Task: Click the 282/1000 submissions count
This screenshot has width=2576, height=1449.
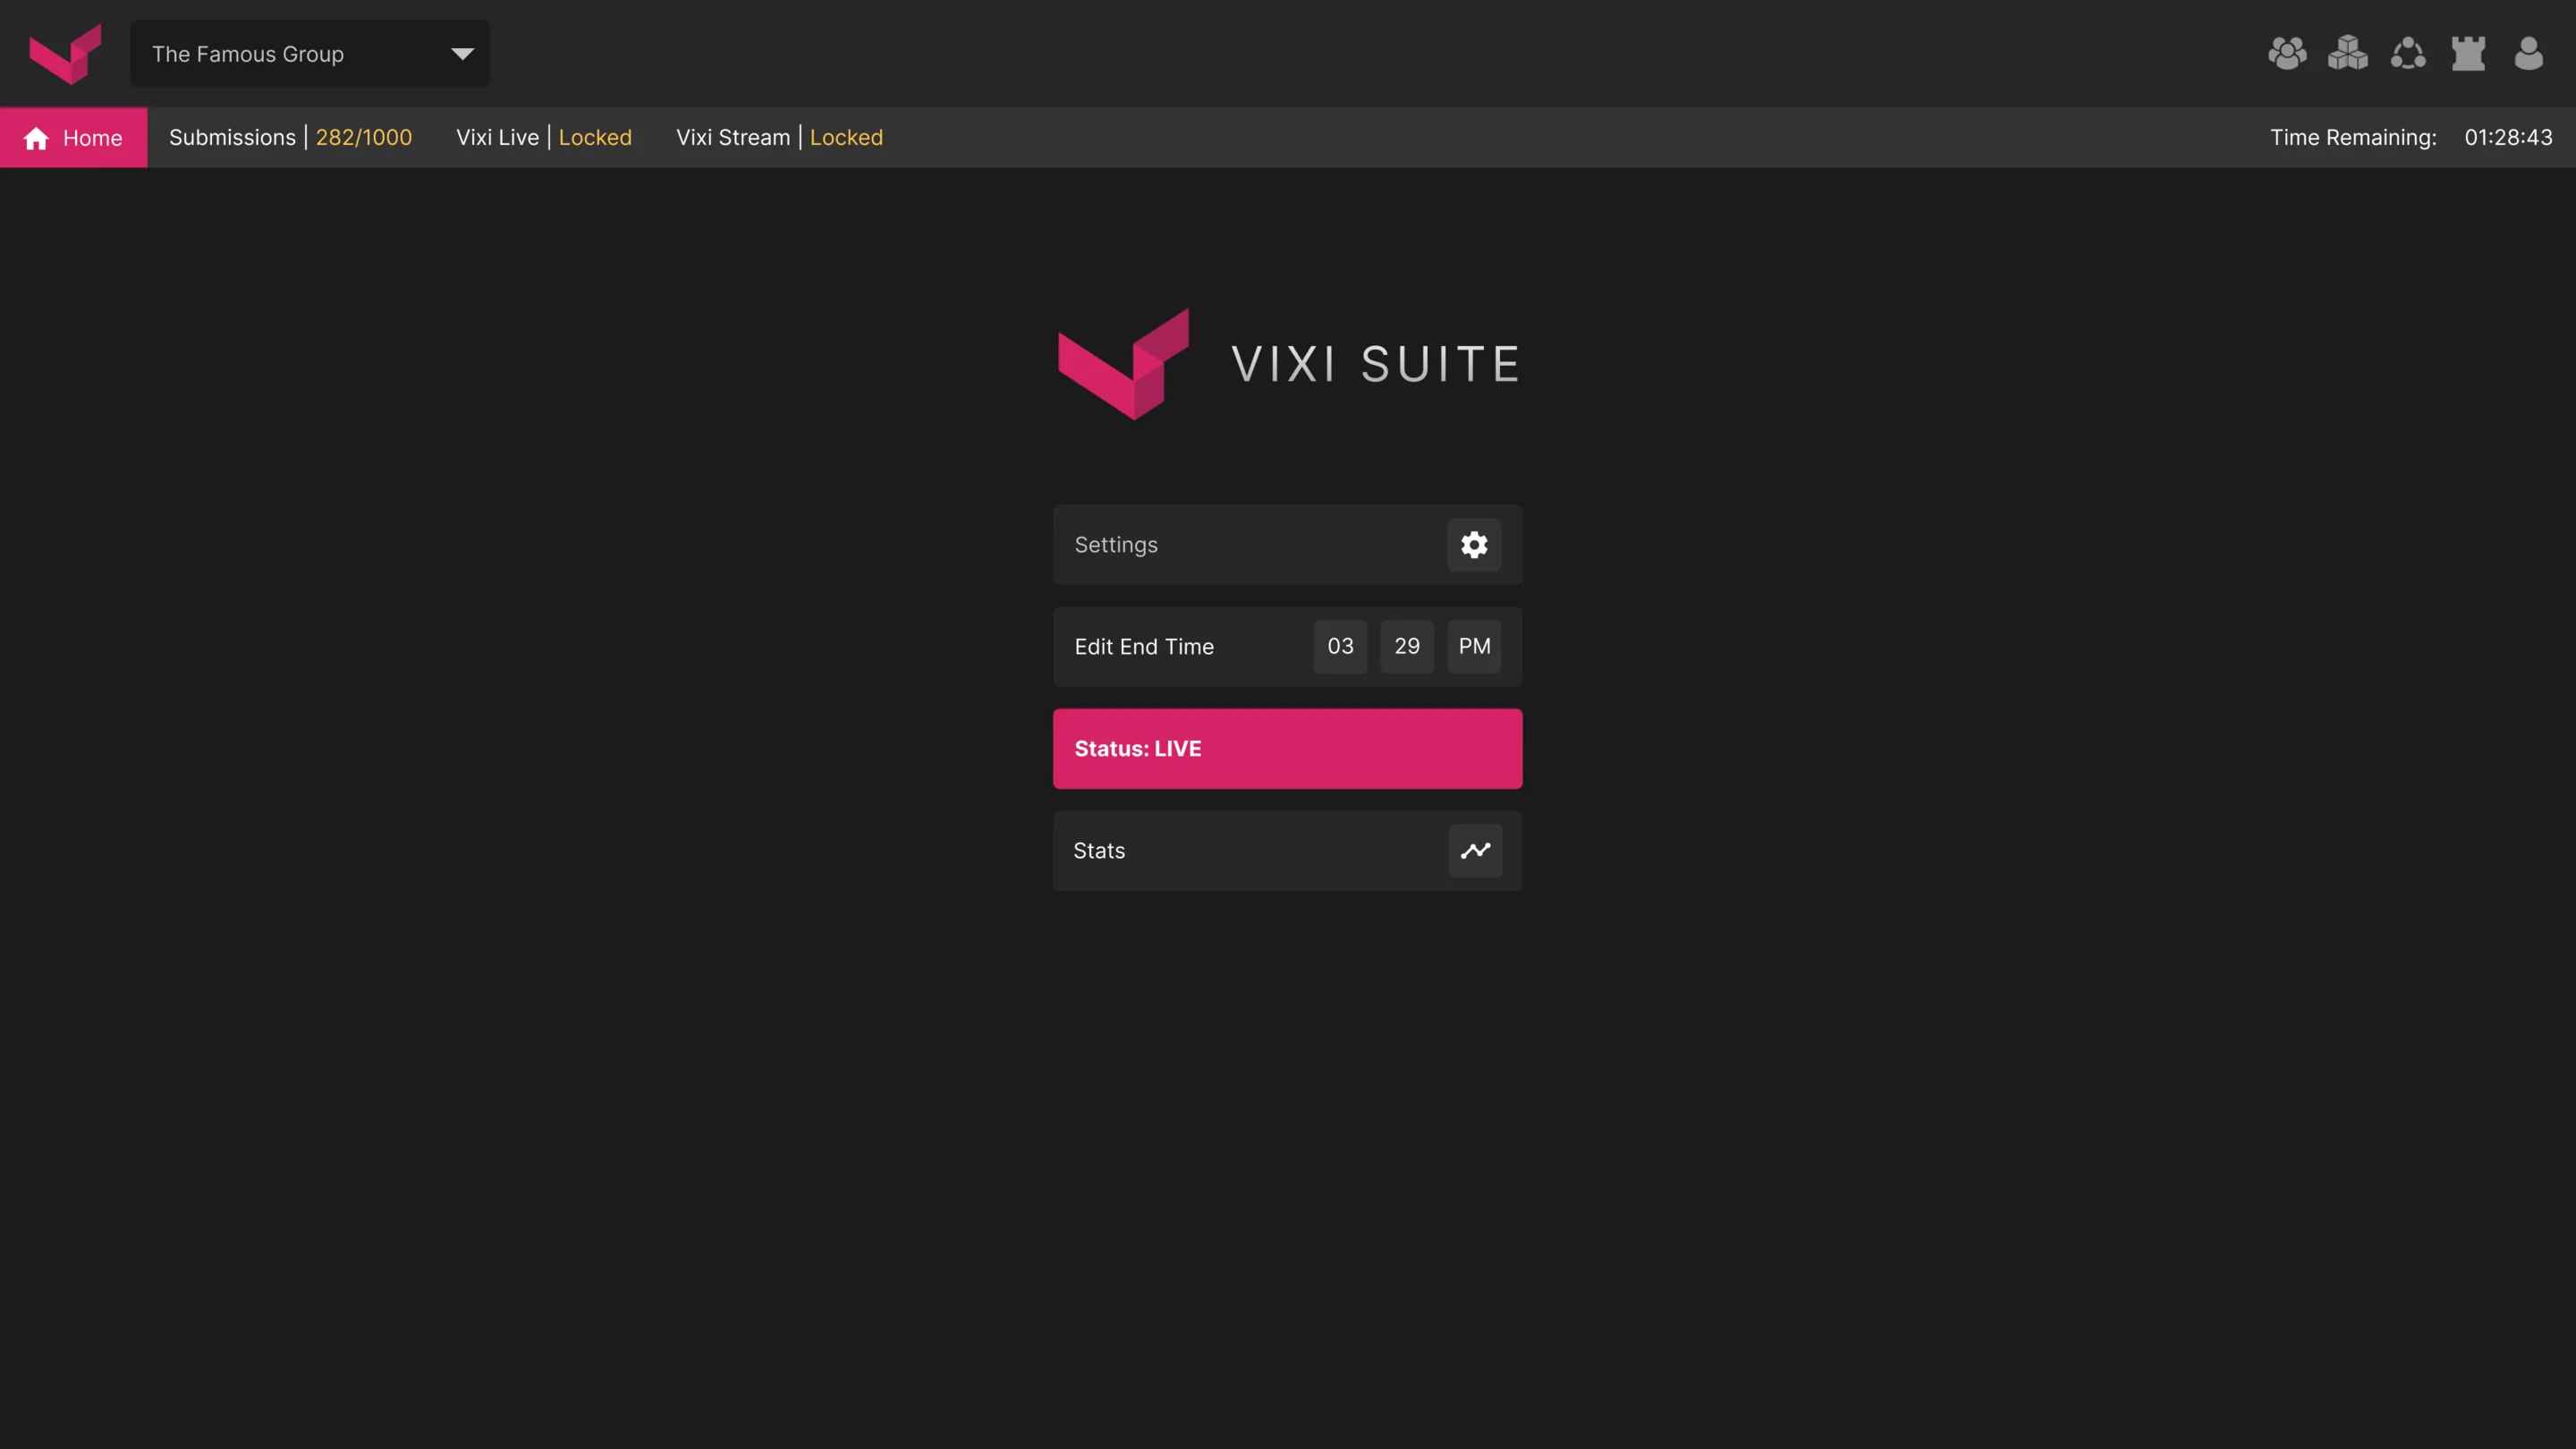Action: (x=364, y=138)
